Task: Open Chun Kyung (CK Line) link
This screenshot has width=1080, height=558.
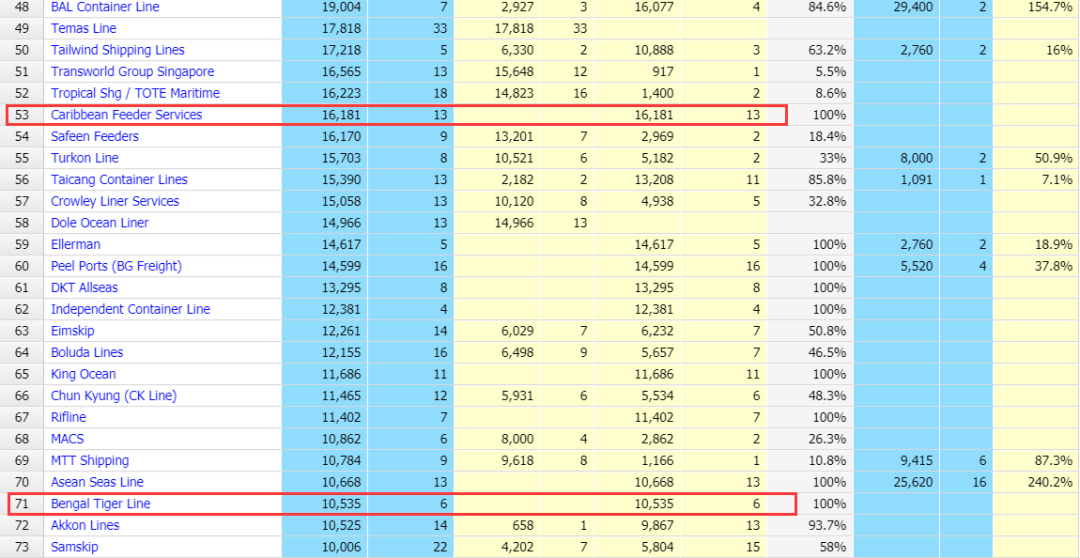Action: point(114,395)
